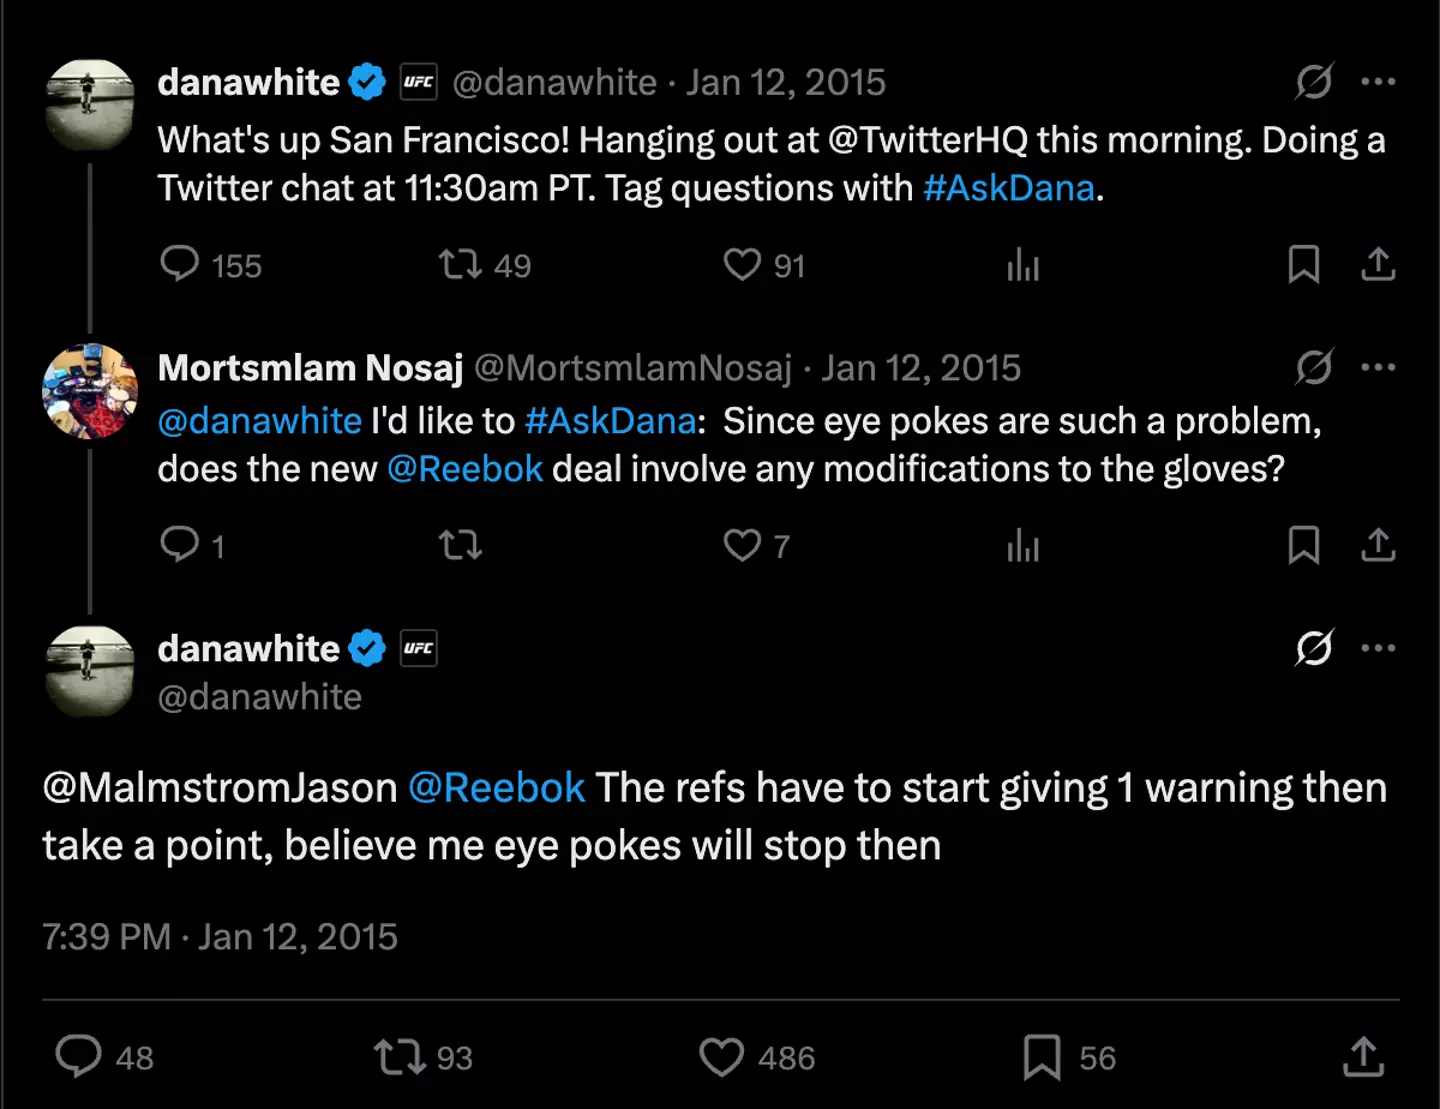
Task: Bookmark the San Francisco tweet
Action: pyautogui.click(x=1303, y=264)
